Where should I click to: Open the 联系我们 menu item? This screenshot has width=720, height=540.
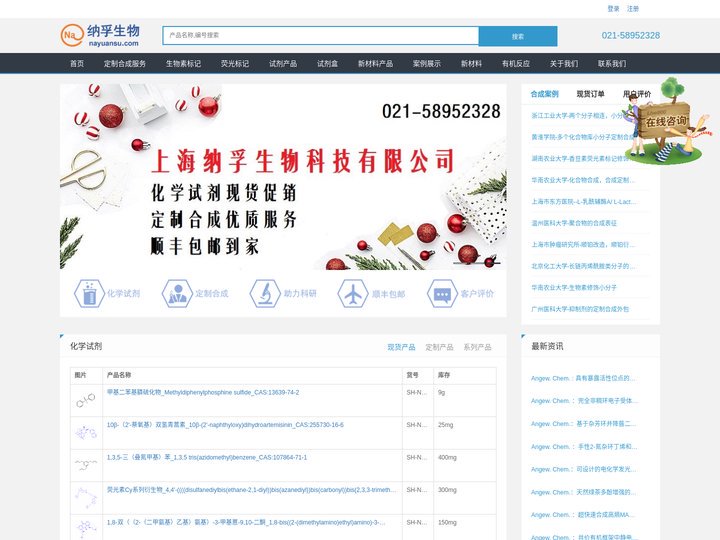tap(612, 64)
